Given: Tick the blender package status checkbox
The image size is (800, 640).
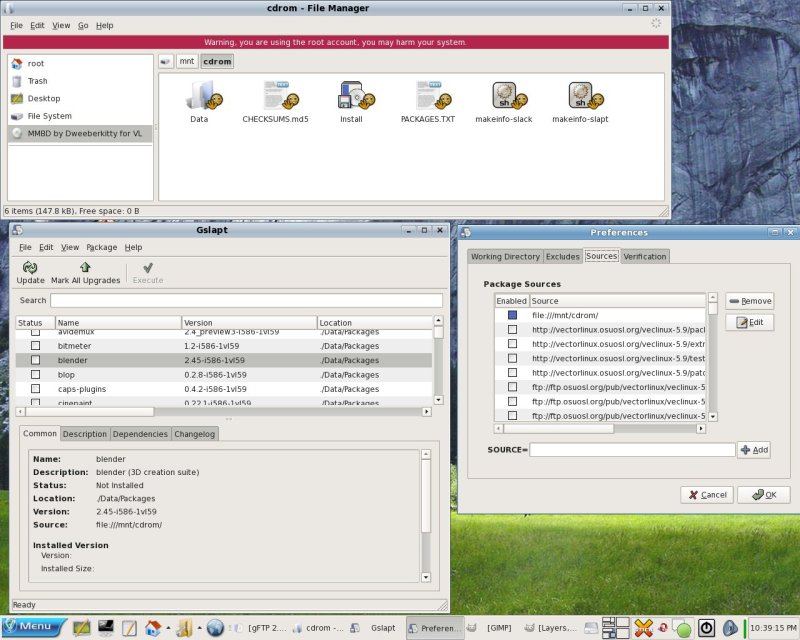Looking at the screenshot, I should click(35, 360).
